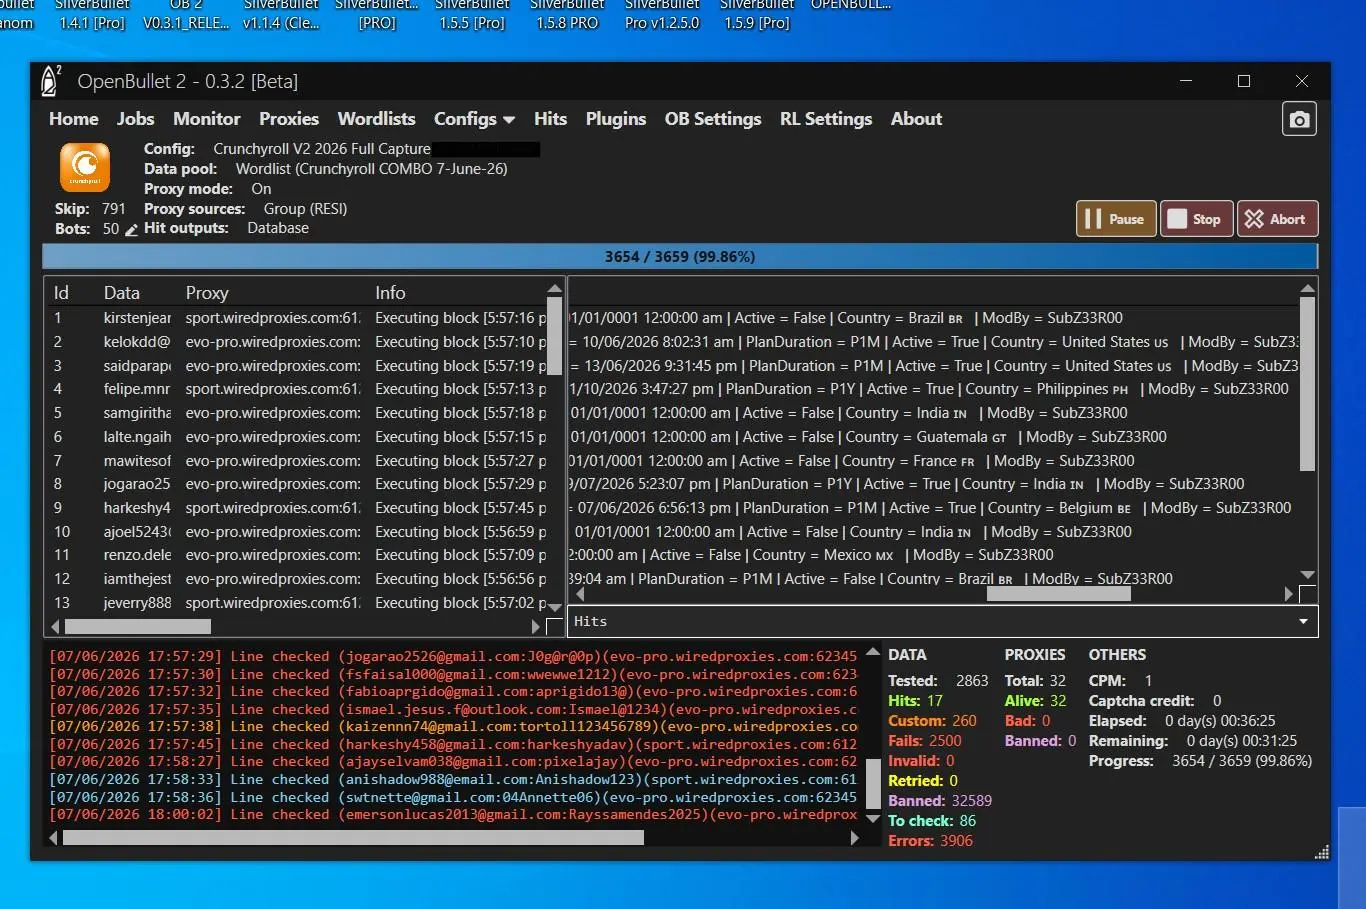This screenshot has width=1366, height=909.
Task: Click the Info column header
Action: [390, 293]
